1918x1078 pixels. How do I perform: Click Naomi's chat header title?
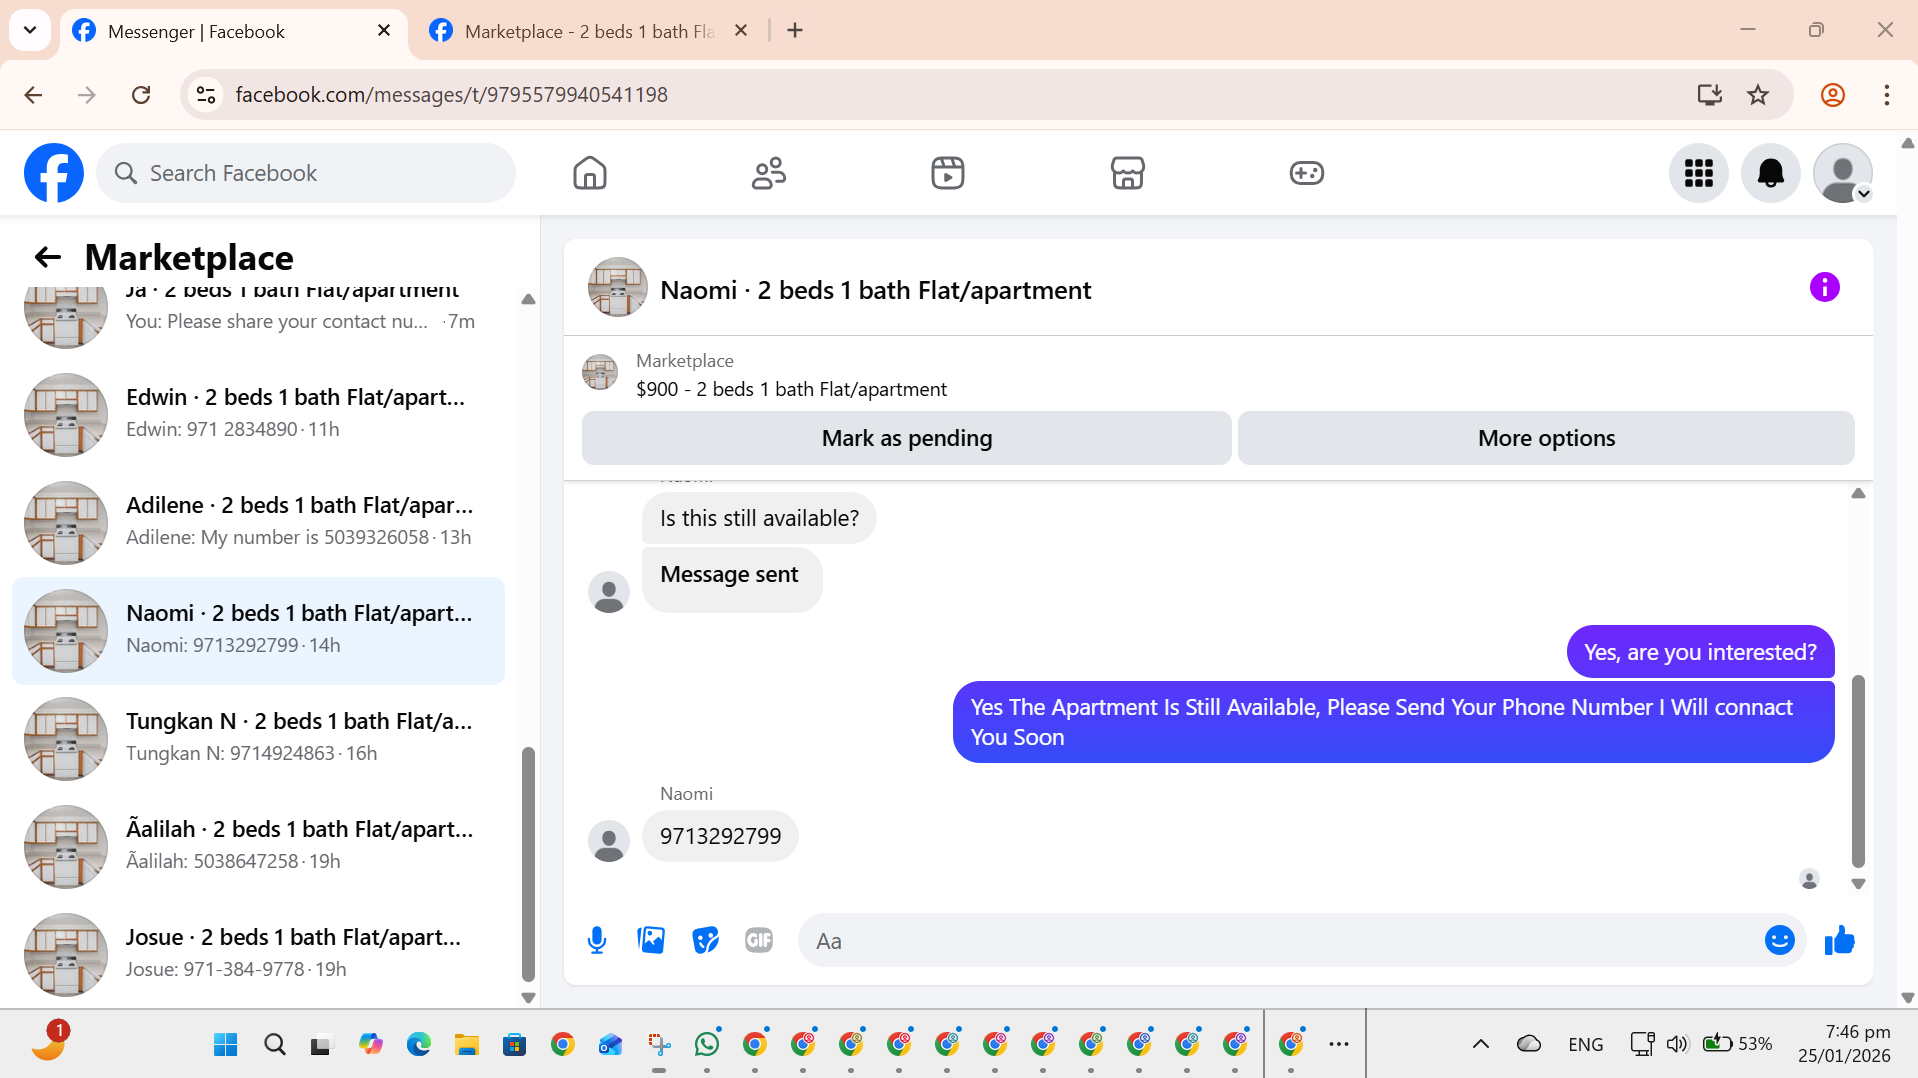tap(875, 290)
